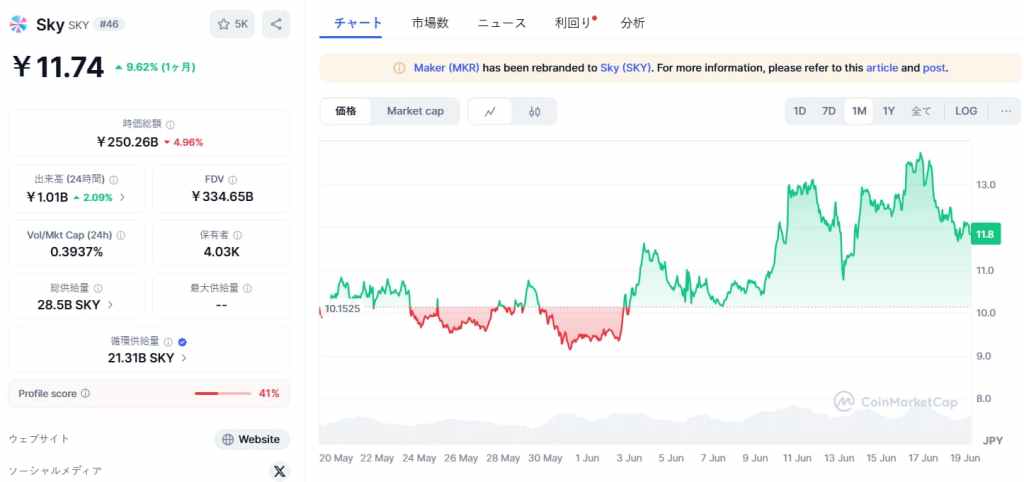The width and height of the screenshot is (1024, 482).
Task: Select the Market cap chart toggle
Action: pos(415,111)
